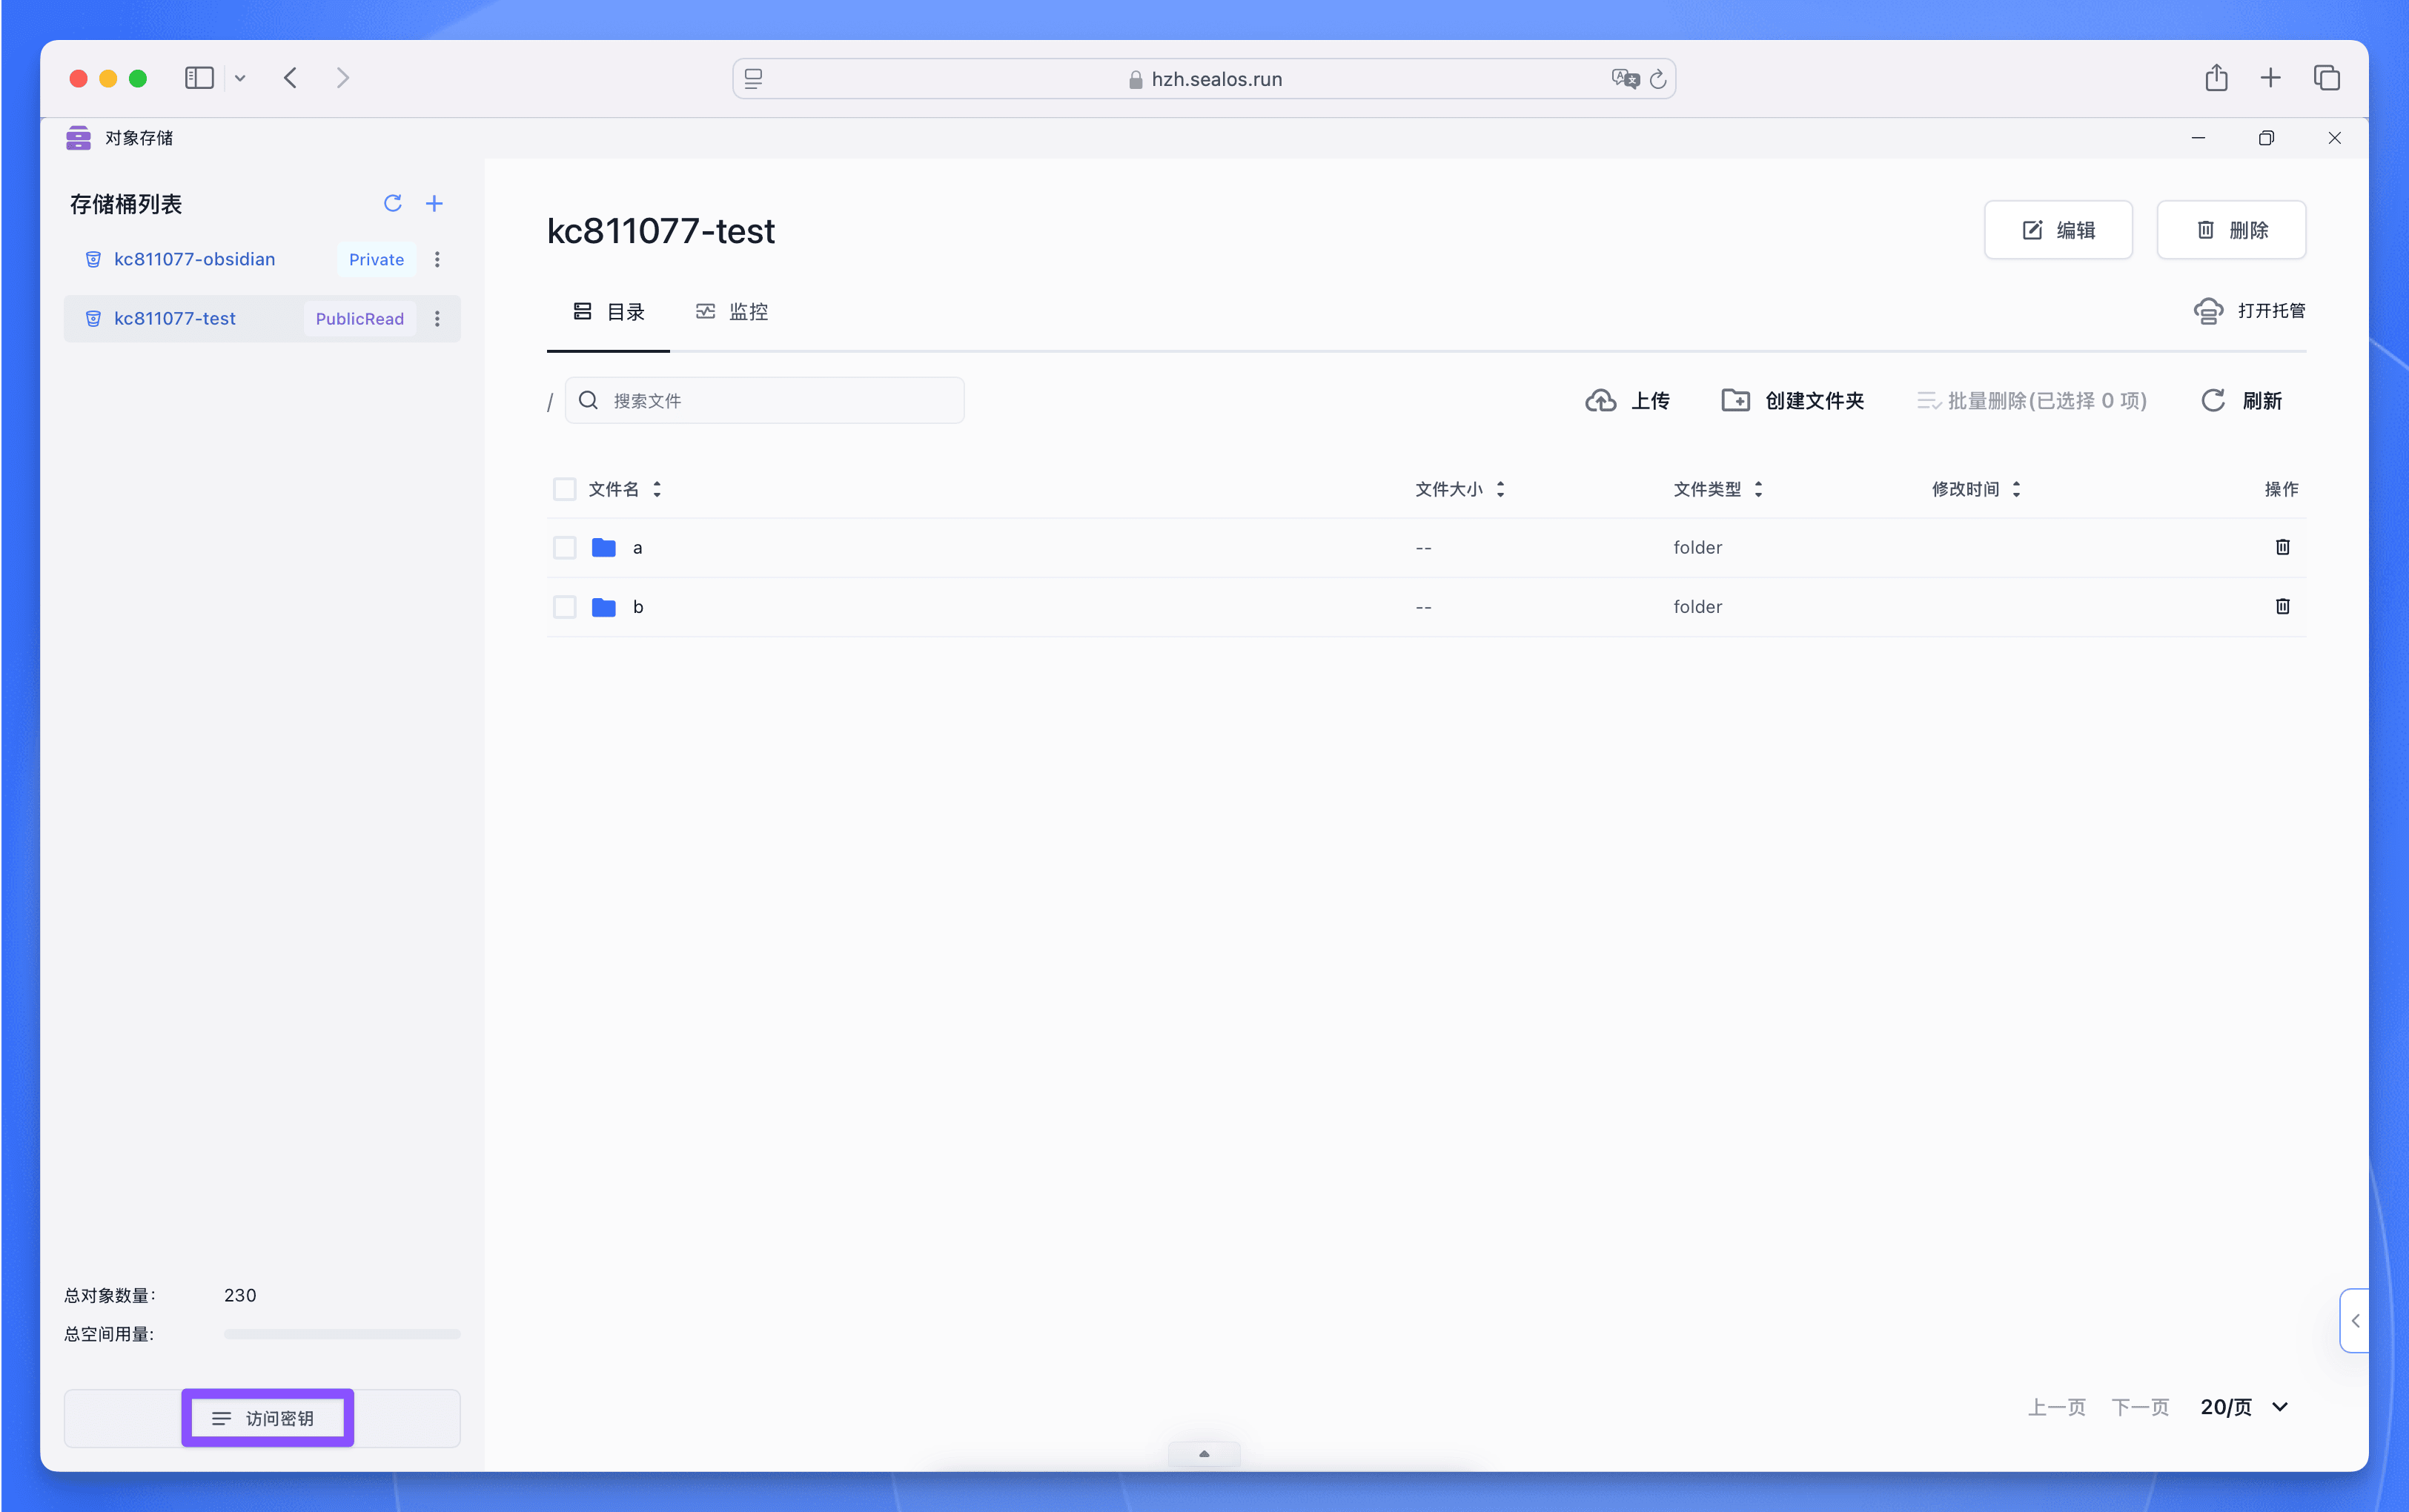Click the 编辑 button

pyautogui.click(x=2058, y=230)
